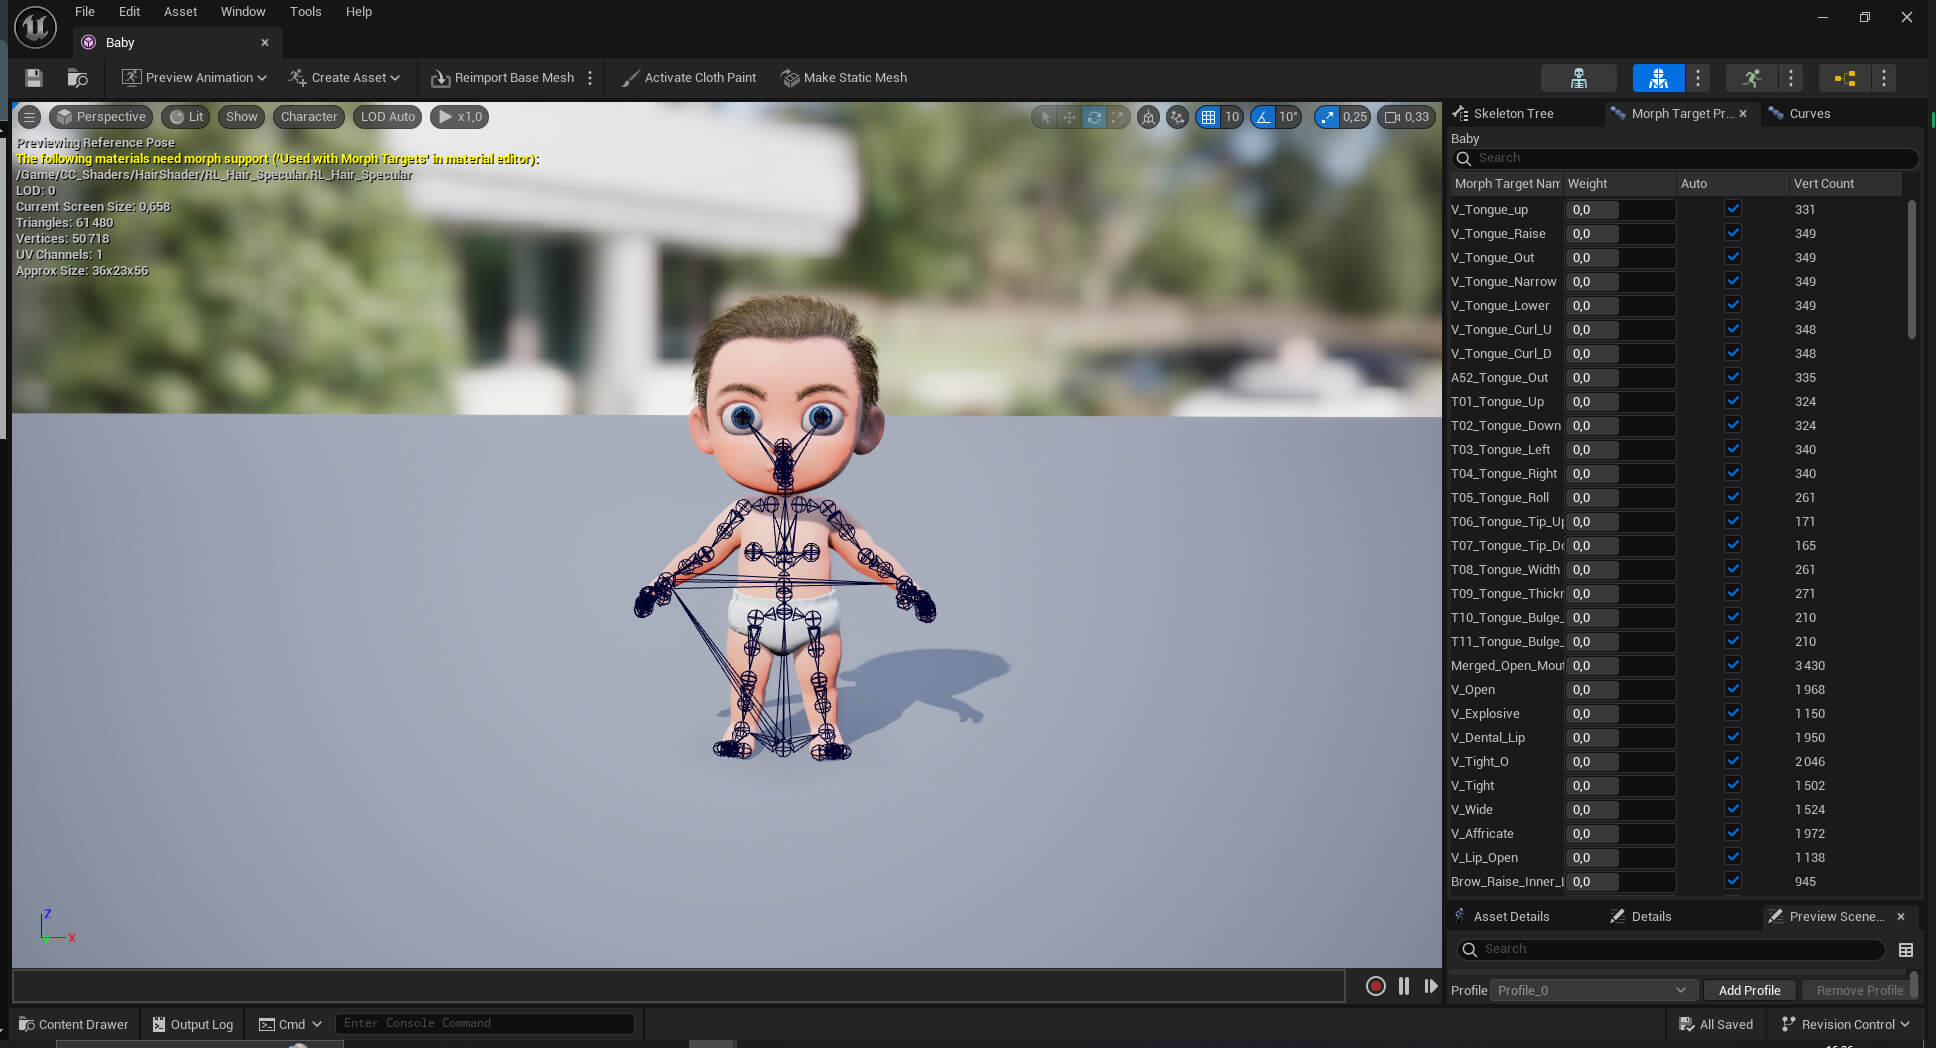Toggle scale snapping in viewport
The image size is (1936, 1048).
point(1327,117)
